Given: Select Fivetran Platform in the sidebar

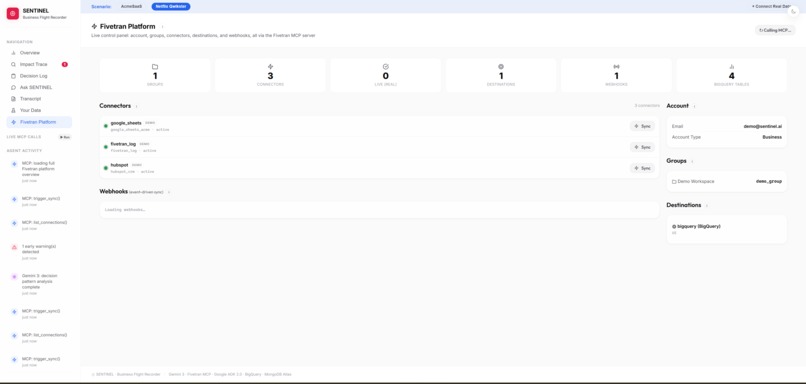Looking at the screenshot, I should tap(39, 122).
